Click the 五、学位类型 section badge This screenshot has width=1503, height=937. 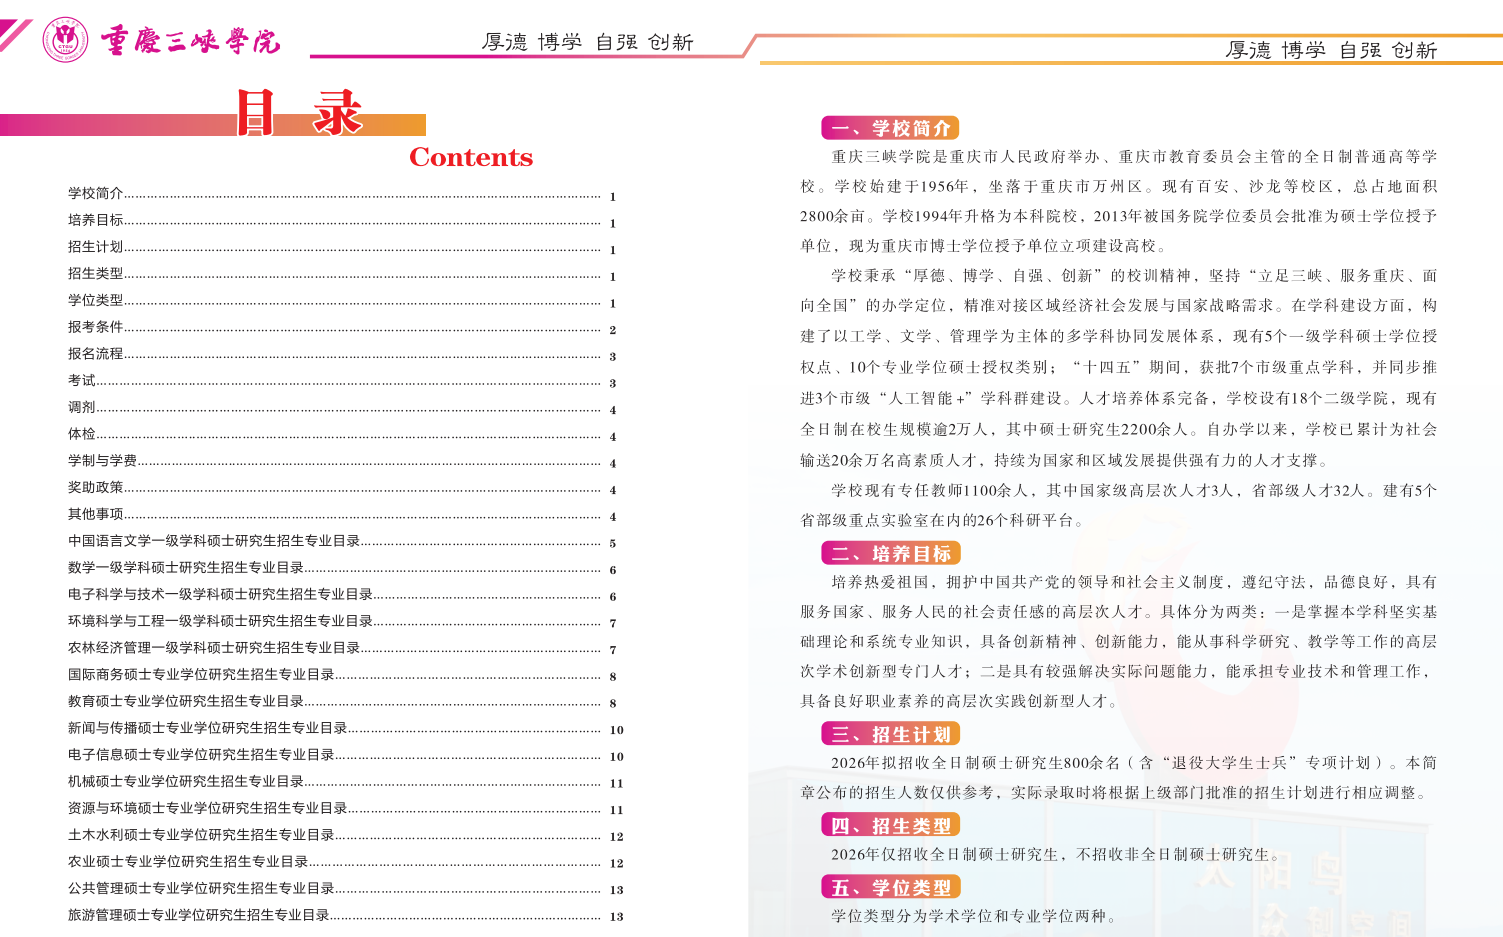pyautogui.click(x=890, y=887)
